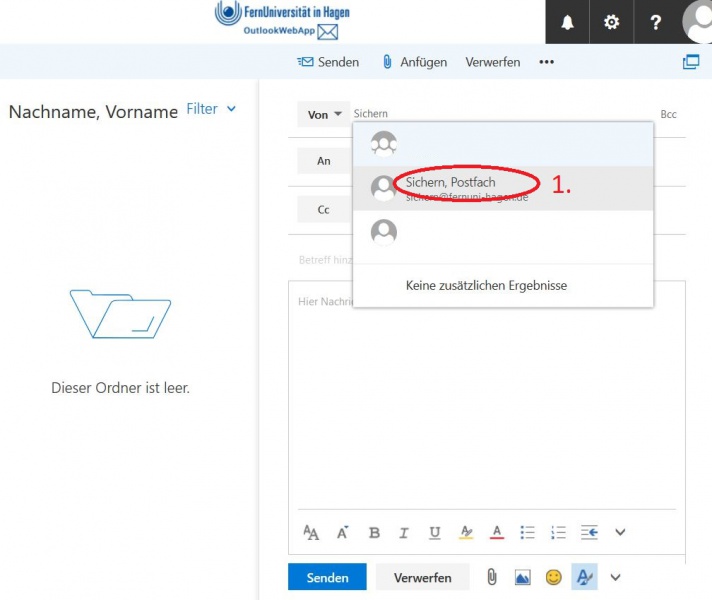
Task: Click the OutlookWebApp envelope icon
Action: pyautogui.click(x=327, y=32)
